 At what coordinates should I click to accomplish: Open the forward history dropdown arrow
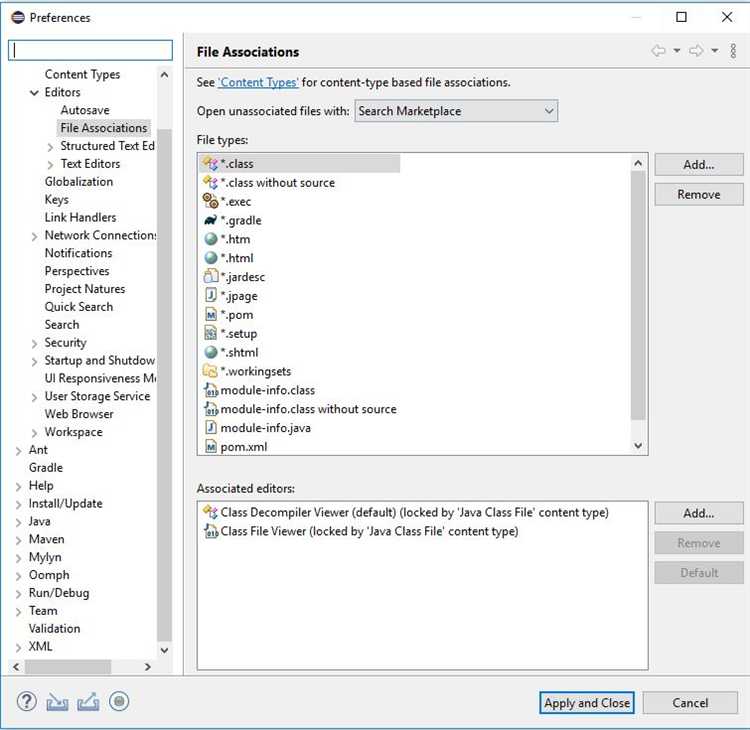click(x=715, y=51)
